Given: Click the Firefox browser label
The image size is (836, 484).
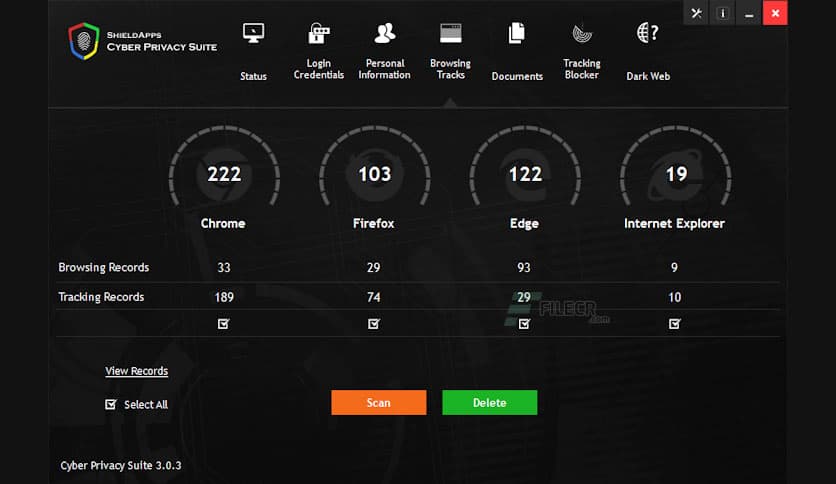Looking at the screenshot, I should pyautogui.click(x=374, y=223).
